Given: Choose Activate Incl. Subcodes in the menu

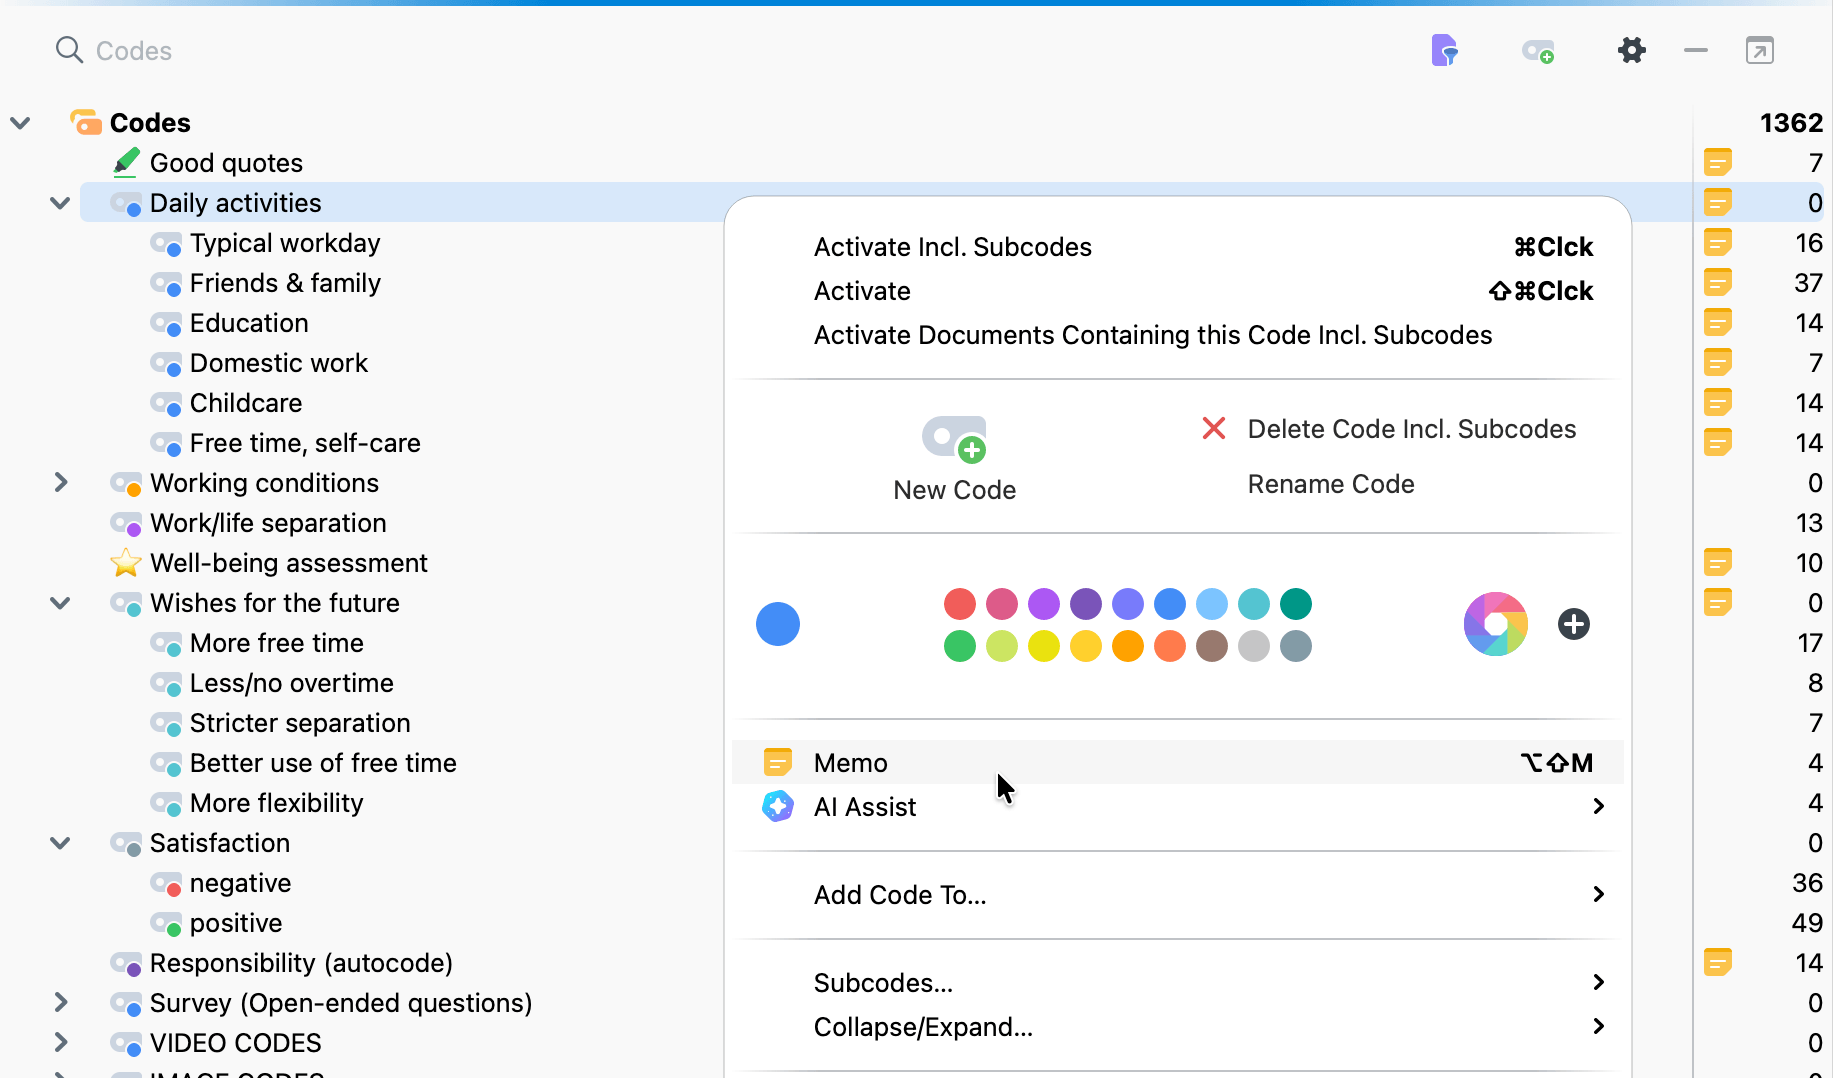Looking at the screenshot, I should click(952, 246).
